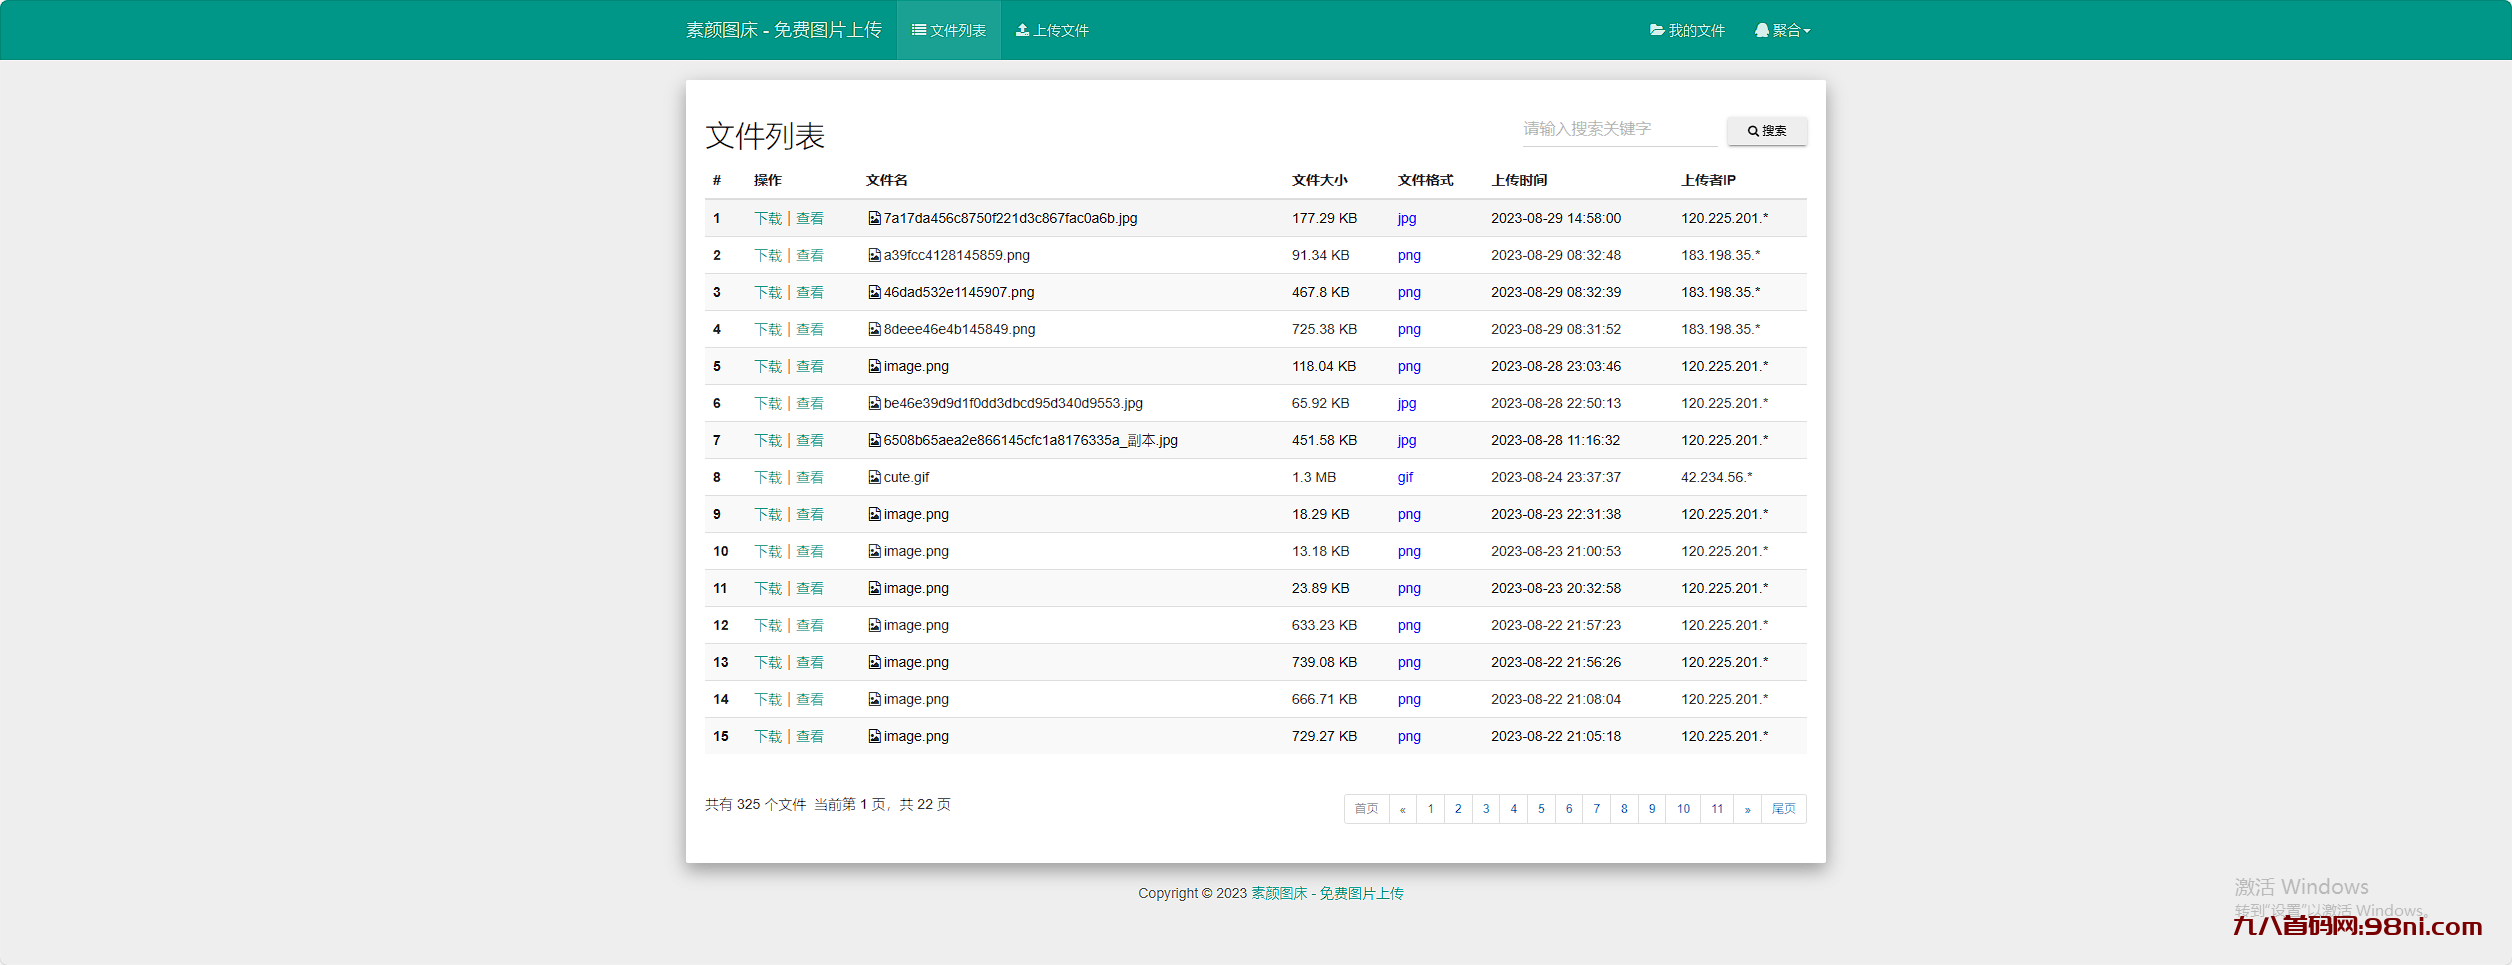Click the next page » arrow
Screen dimensions: 2512x965
click(x=1747, y=809)
